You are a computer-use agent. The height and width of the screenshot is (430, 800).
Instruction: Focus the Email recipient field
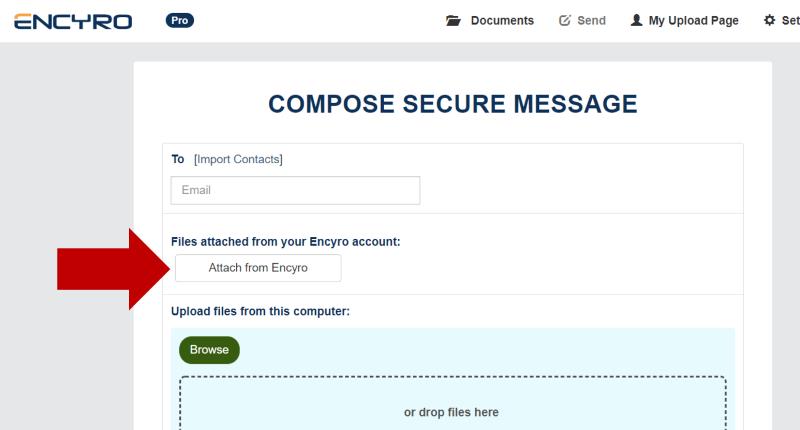[295, 190]
